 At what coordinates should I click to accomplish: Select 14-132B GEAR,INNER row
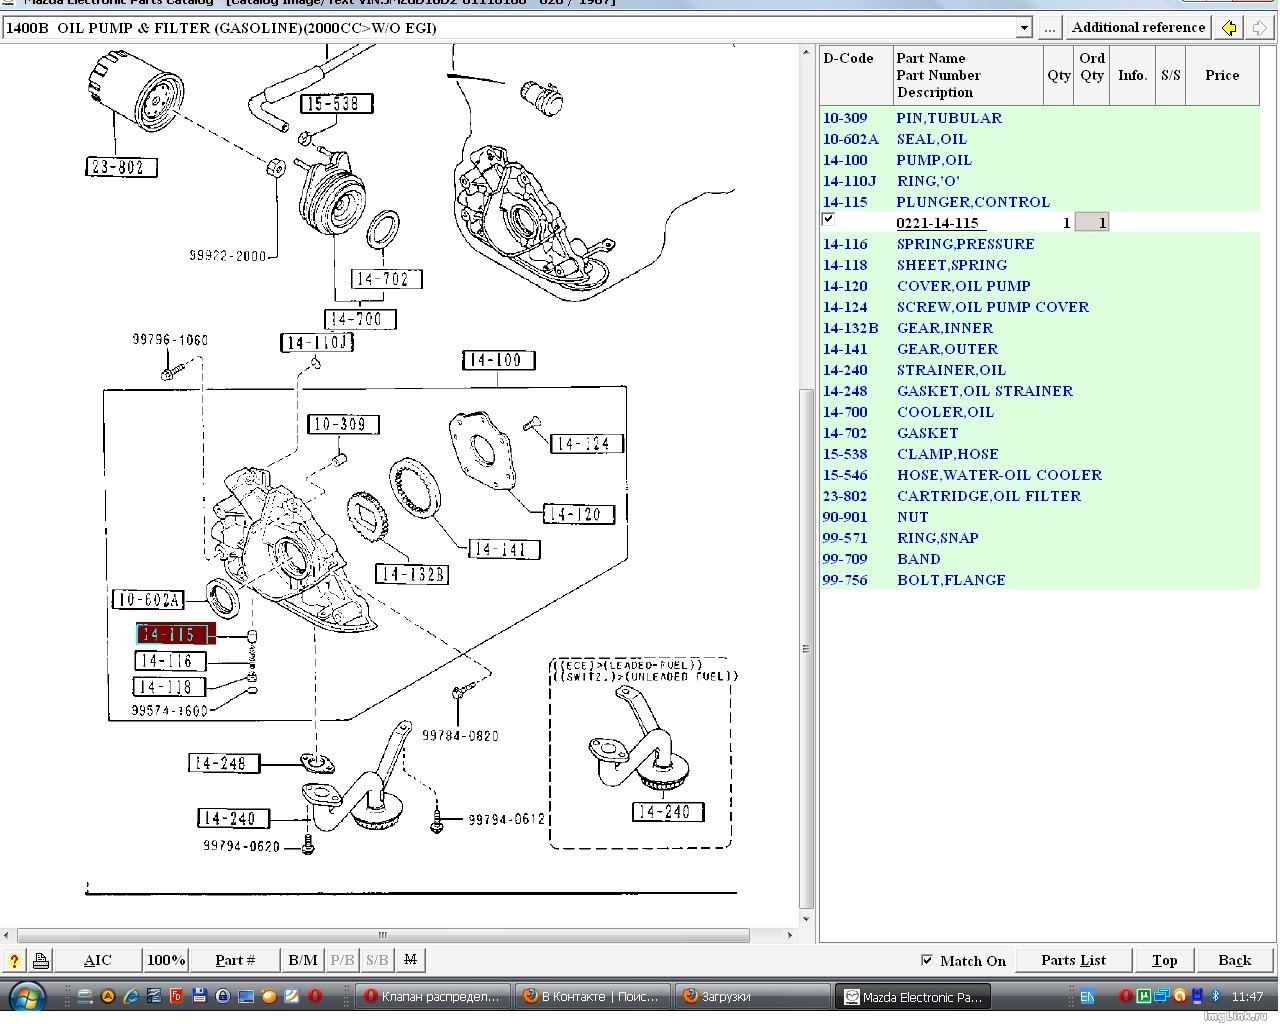click(1040, 328)
